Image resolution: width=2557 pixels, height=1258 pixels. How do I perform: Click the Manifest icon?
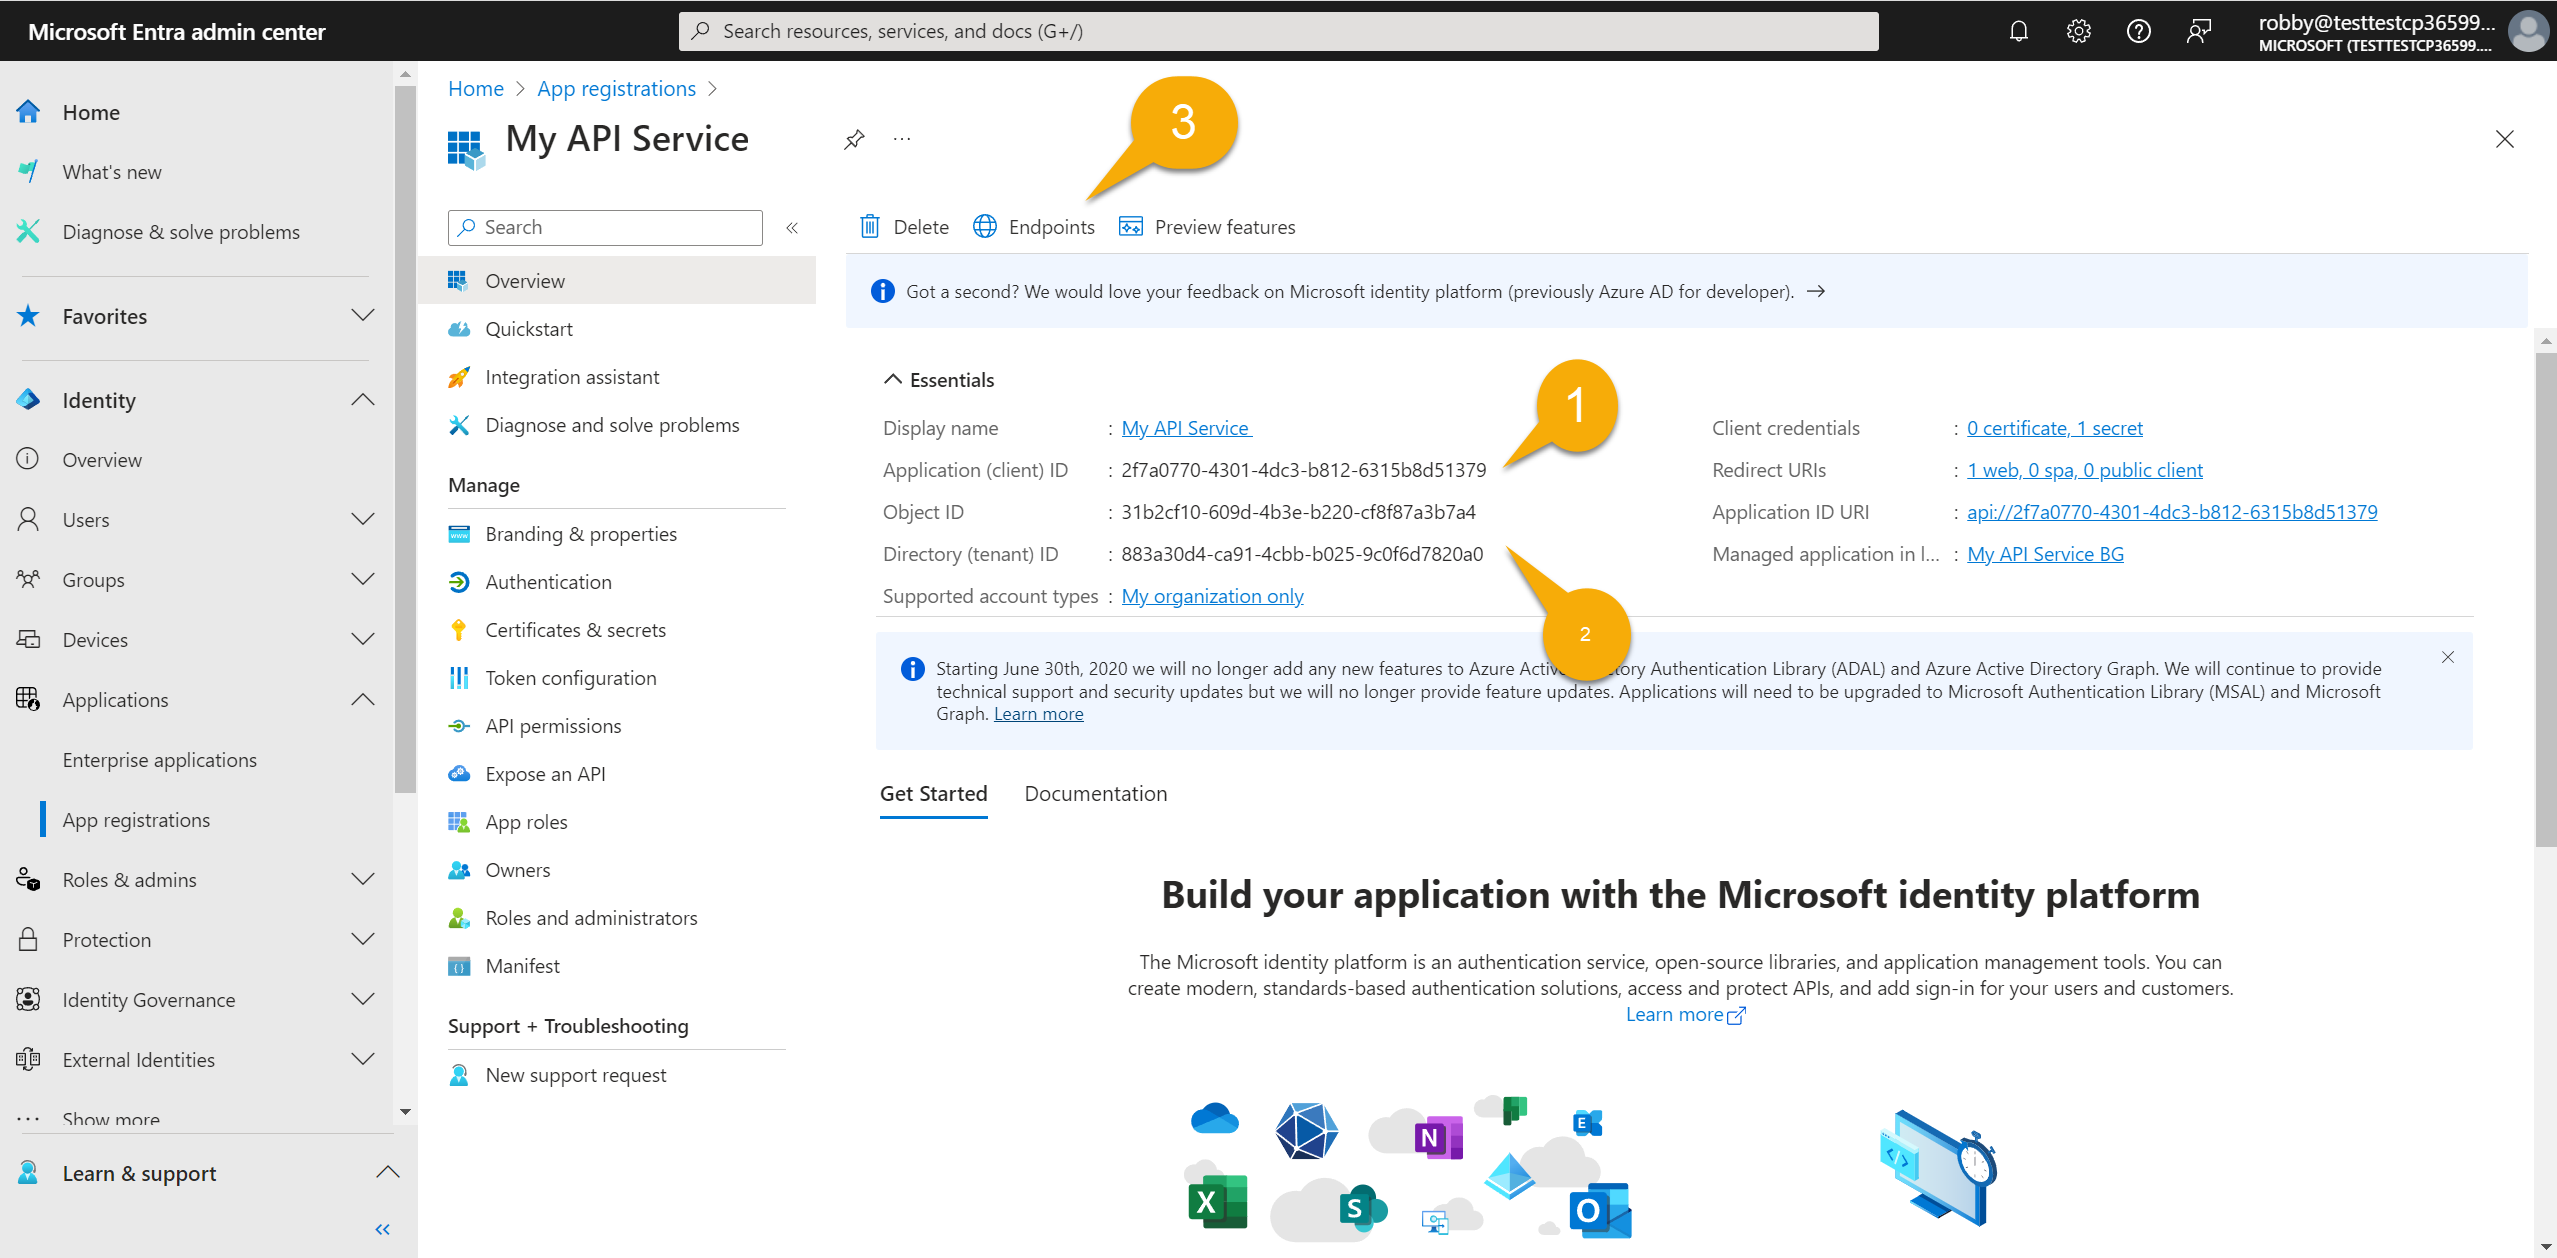tap(461, 966)
